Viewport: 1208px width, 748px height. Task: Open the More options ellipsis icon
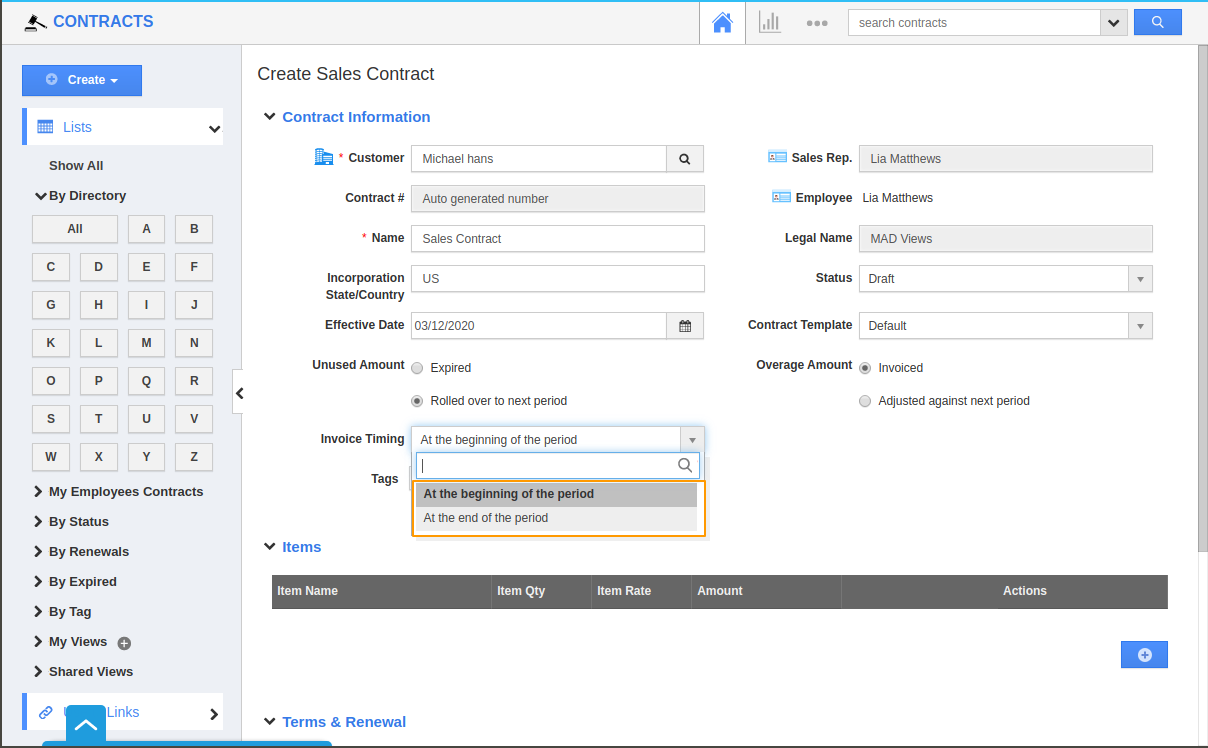pos(817,23)
